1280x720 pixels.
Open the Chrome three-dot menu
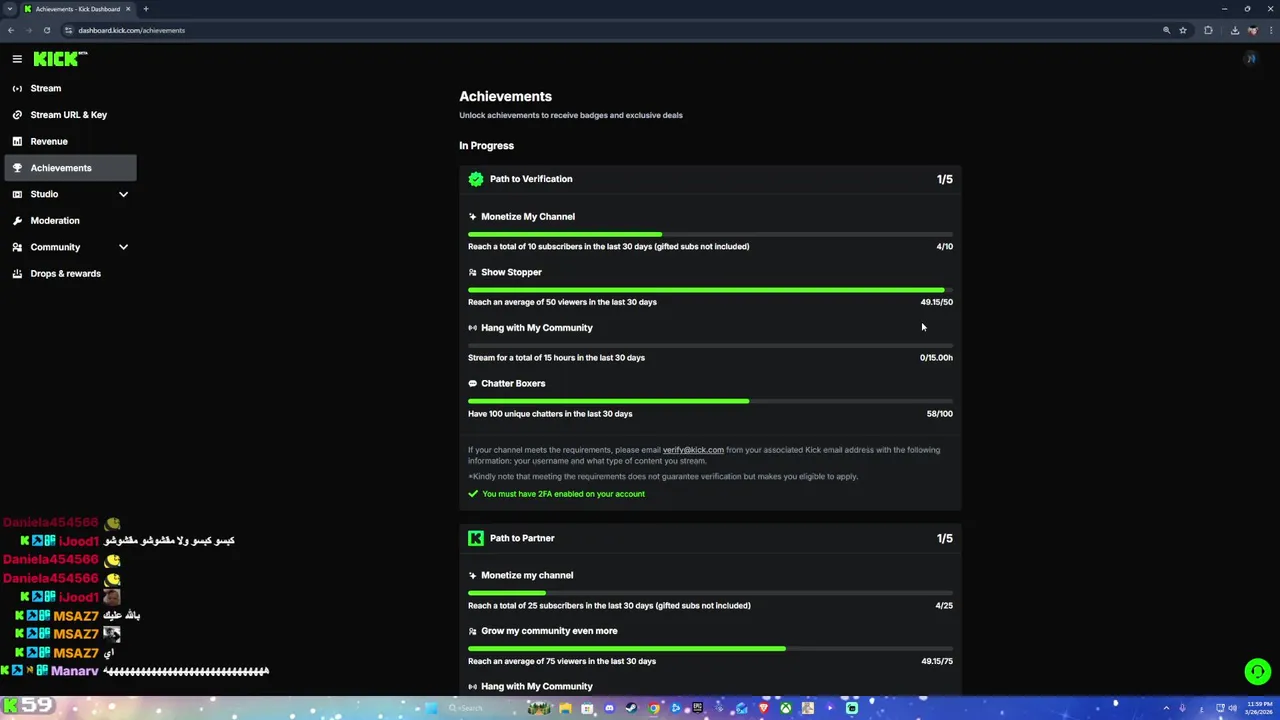pos(1270,30)
